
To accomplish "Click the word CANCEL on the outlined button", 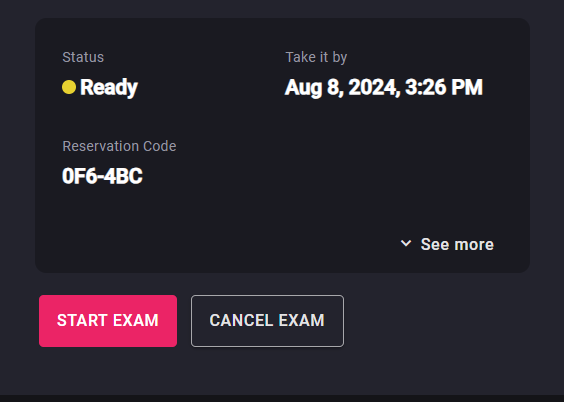I will (x=241, y=320).
